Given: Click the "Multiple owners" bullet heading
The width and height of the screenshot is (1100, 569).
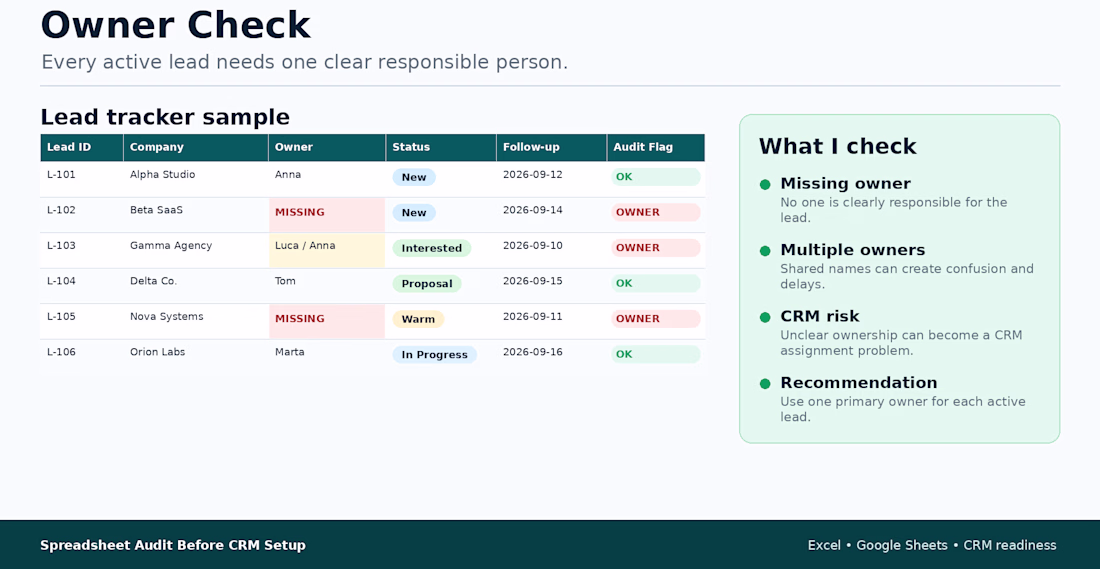Looking at the screenshot, I should 852,250.
